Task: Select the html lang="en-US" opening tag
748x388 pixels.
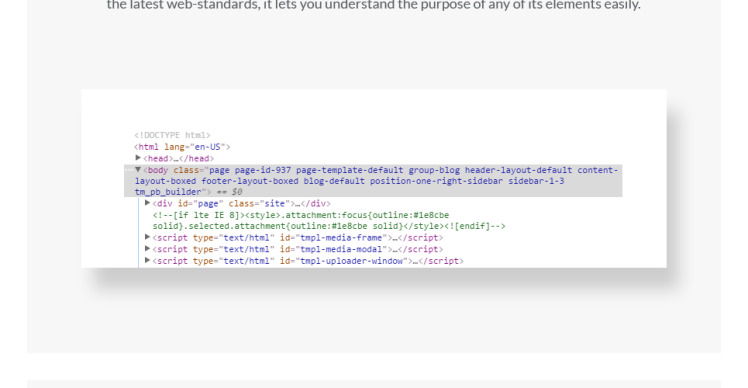Action: (182, 147)
